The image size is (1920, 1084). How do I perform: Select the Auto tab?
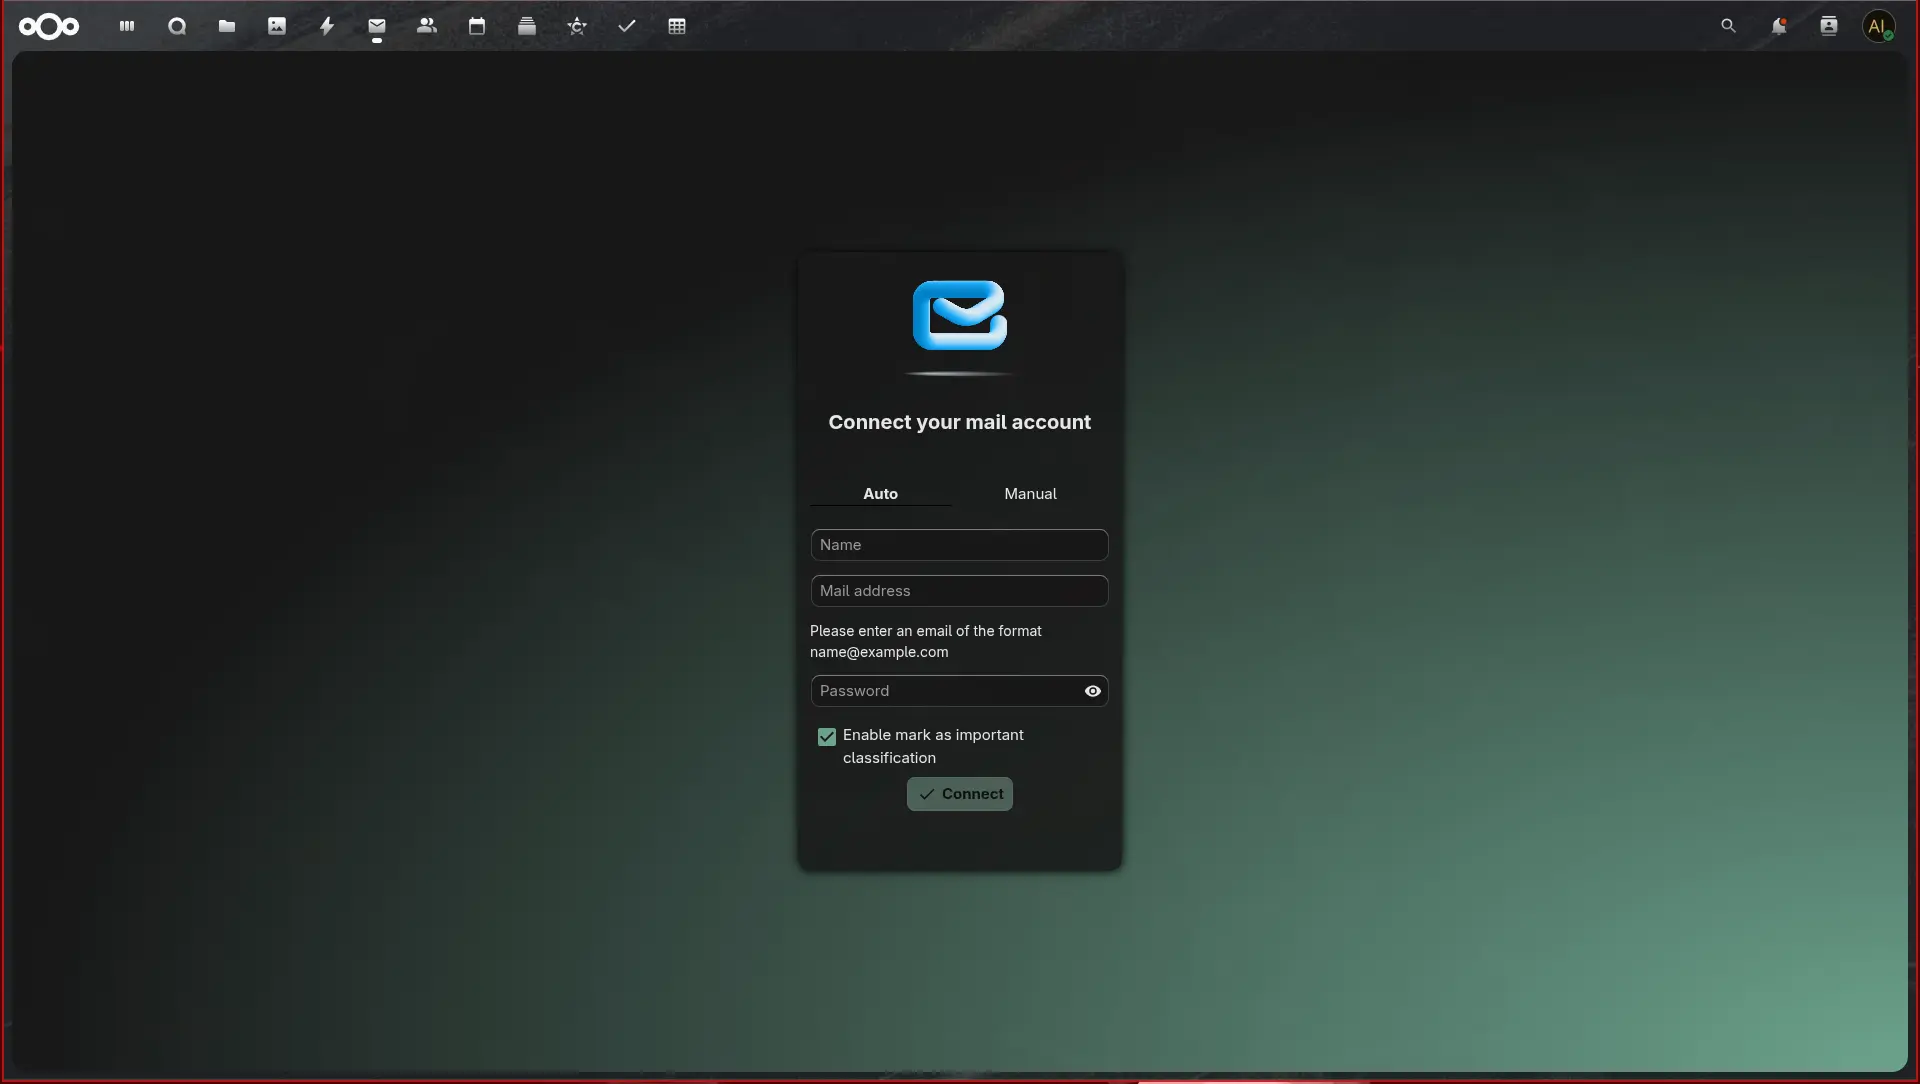(x=880, y=494)
